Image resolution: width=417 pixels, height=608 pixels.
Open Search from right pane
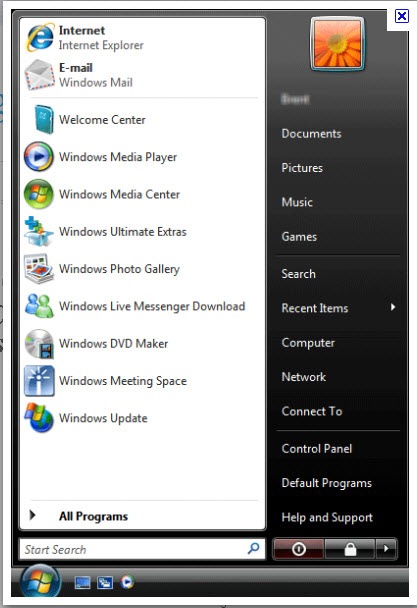[x=298, y=274]
